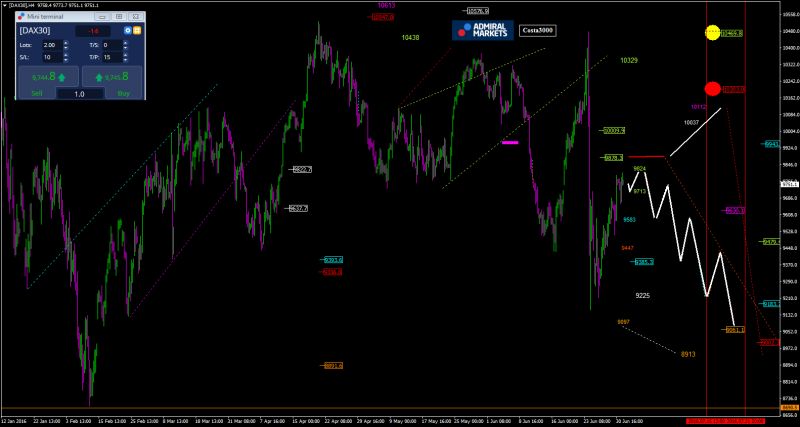Click the Costa3000 label box
Screen dimensions: 800x427
pyautogui.click(x=537, y=31)
